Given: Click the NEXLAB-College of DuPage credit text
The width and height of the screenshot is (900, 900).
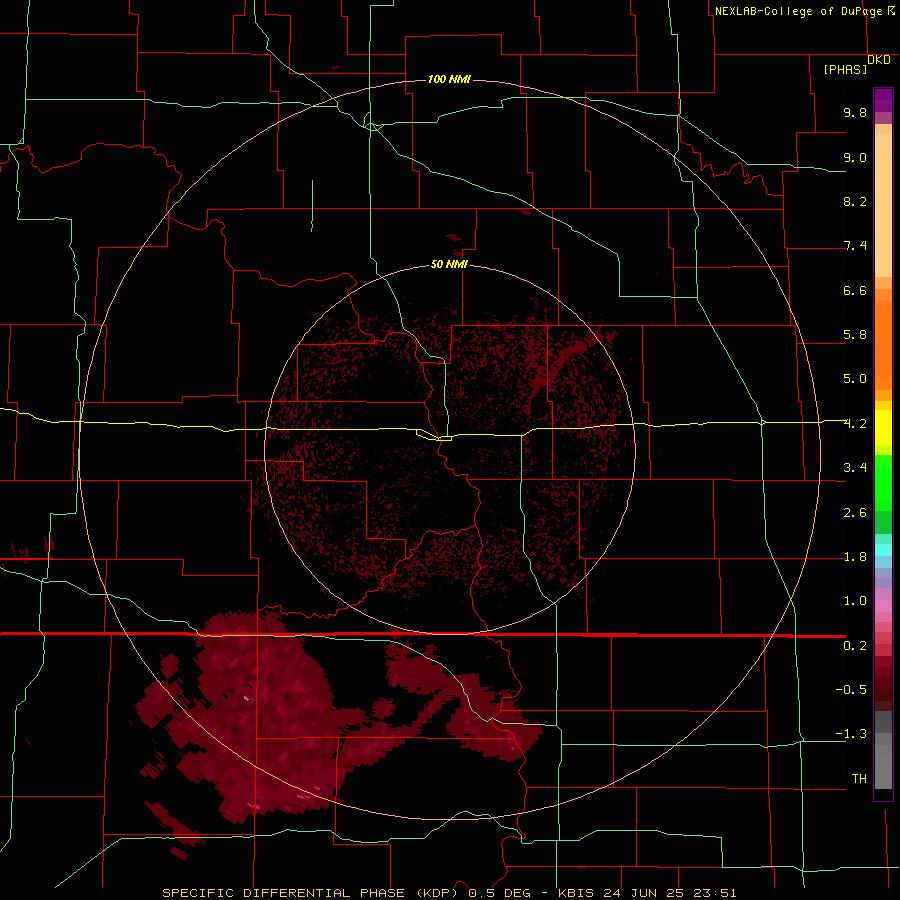Looking at the screenshot, I should coord(798,11).
